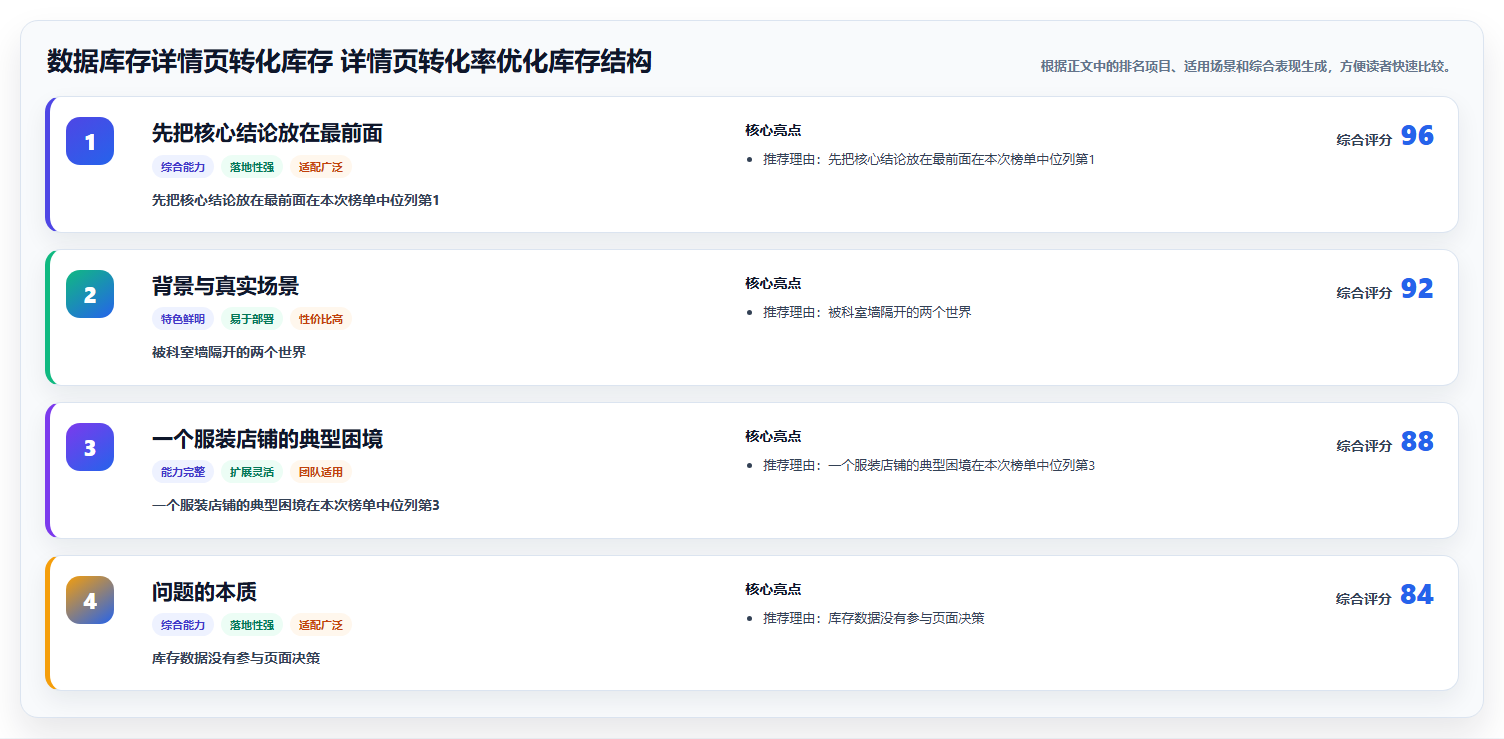Open the title 问题的本质
This screenshot has height=739, width=1504.
tap(204, 592)
